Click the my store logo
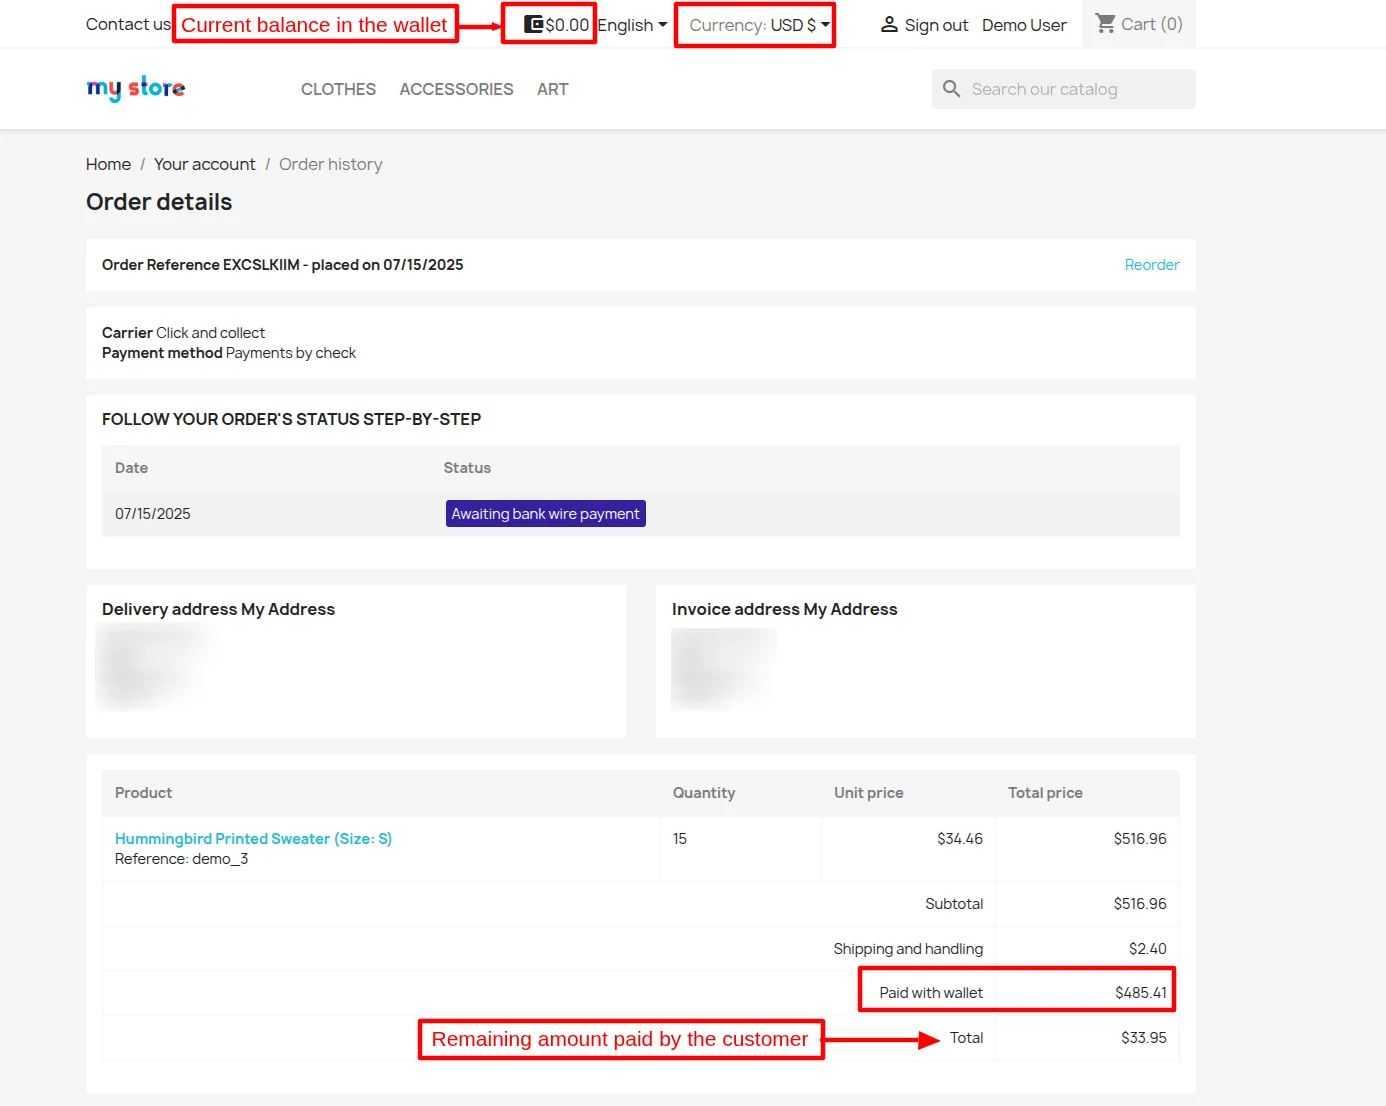1386x1106 pixels. (x=135, y=88)
